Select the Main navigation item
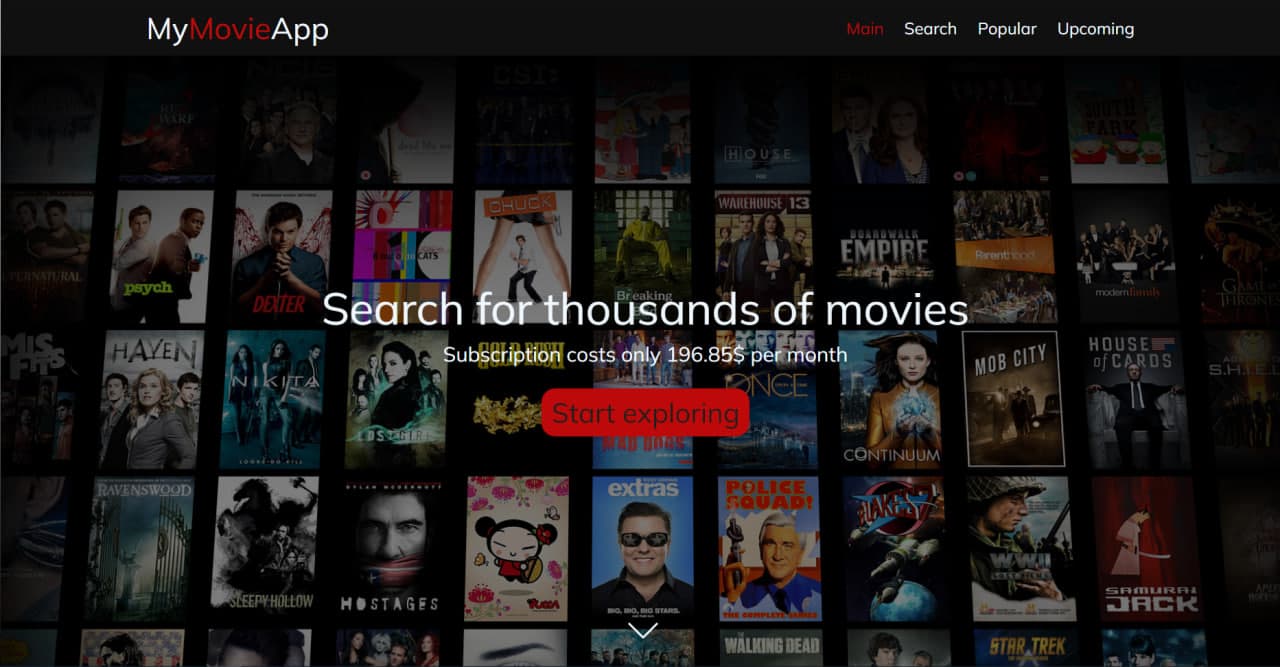This screenshot has width=1280, height=667. [865, 29]
